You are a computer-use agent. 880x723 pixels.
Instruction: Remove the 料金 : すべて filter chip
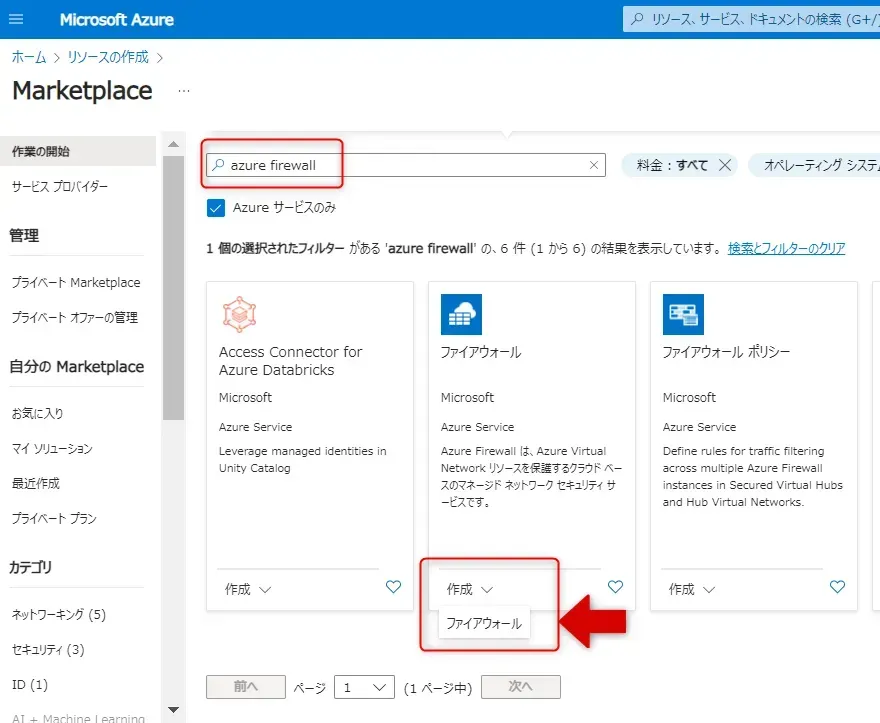coord(725,165)
